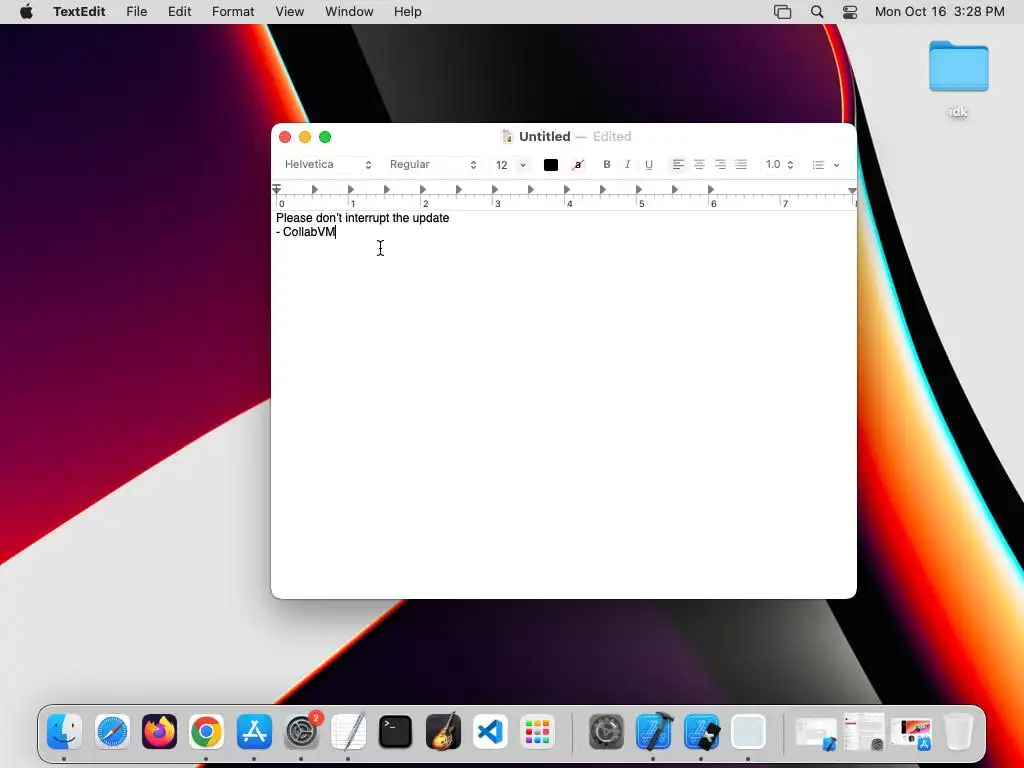This screenshot has height=768, width=1024.
Task: Click the left indent marker at ruler zero
Action: click(x=277, y=189)
